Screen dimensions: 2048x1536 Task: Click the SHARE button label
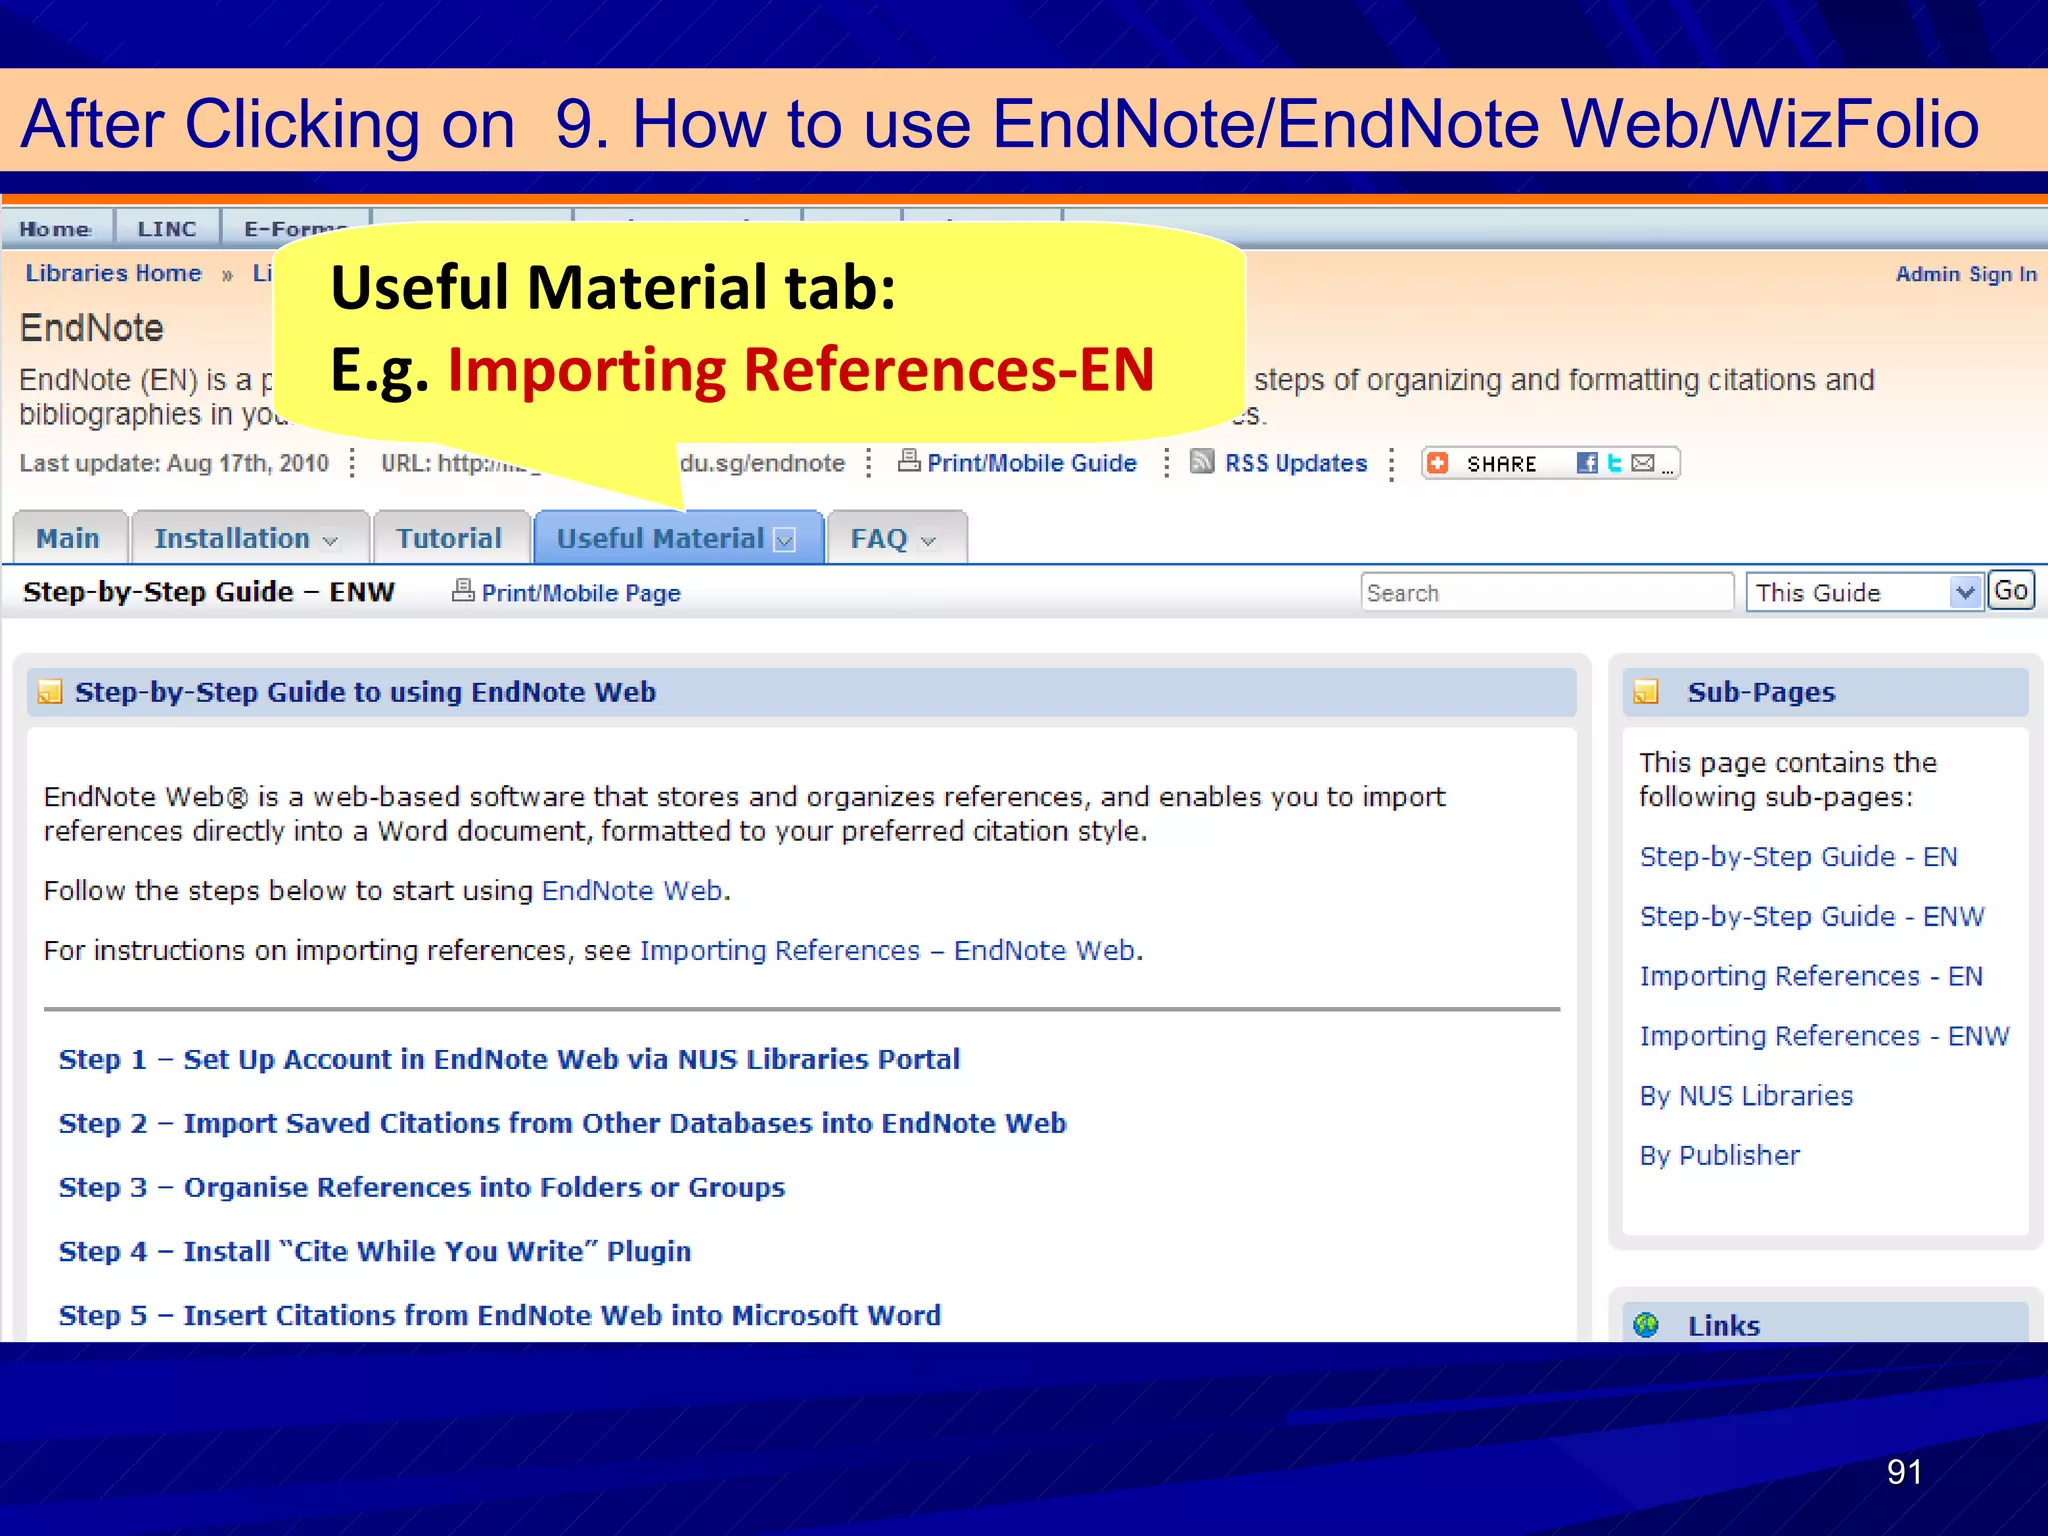pos(1501,464)
